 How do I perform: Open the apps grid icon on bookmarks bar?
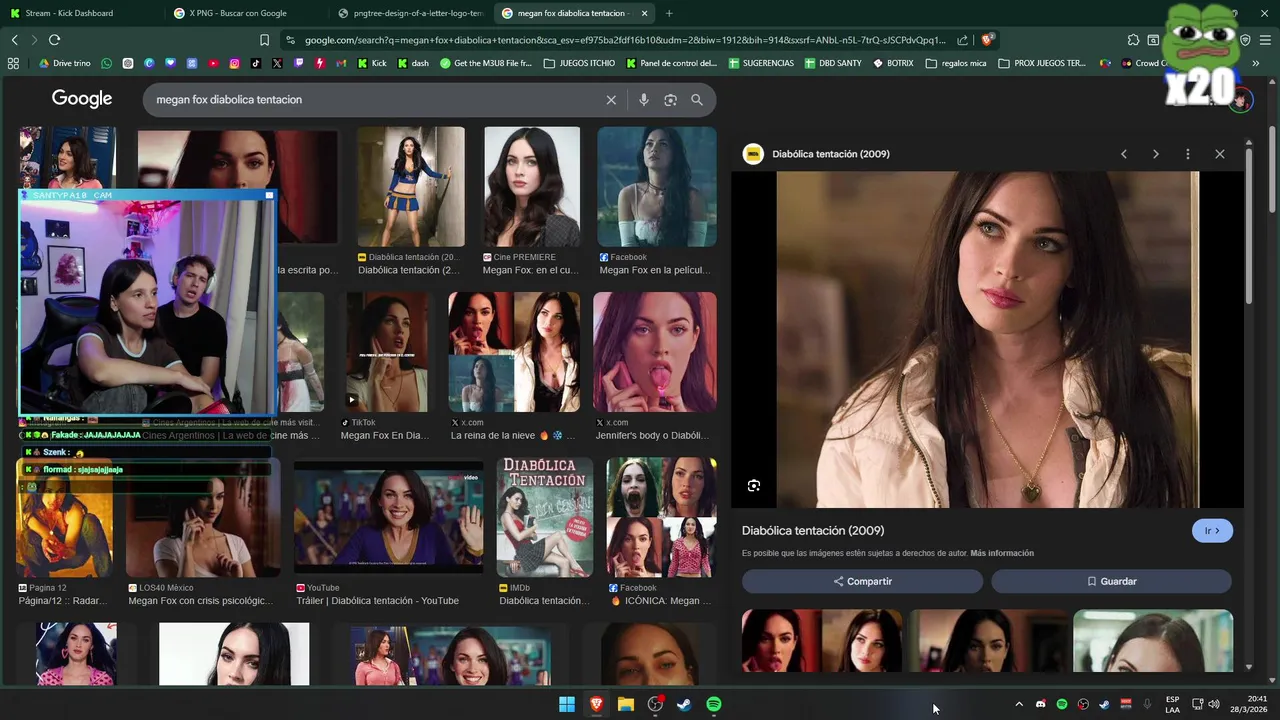13,63
